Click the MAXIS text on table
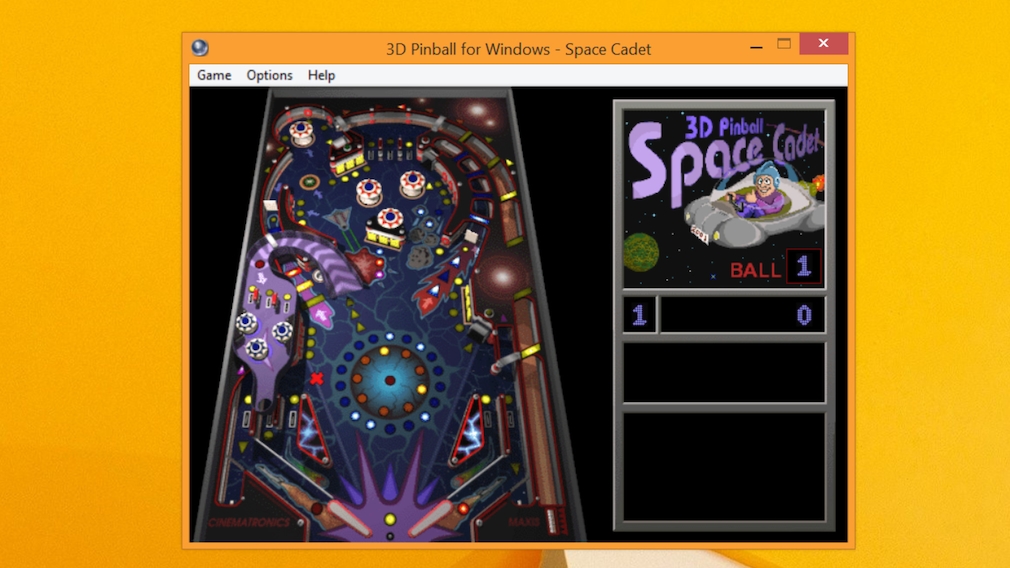Viewport: 1010px width, 568px height. click(x=525, y=522)
